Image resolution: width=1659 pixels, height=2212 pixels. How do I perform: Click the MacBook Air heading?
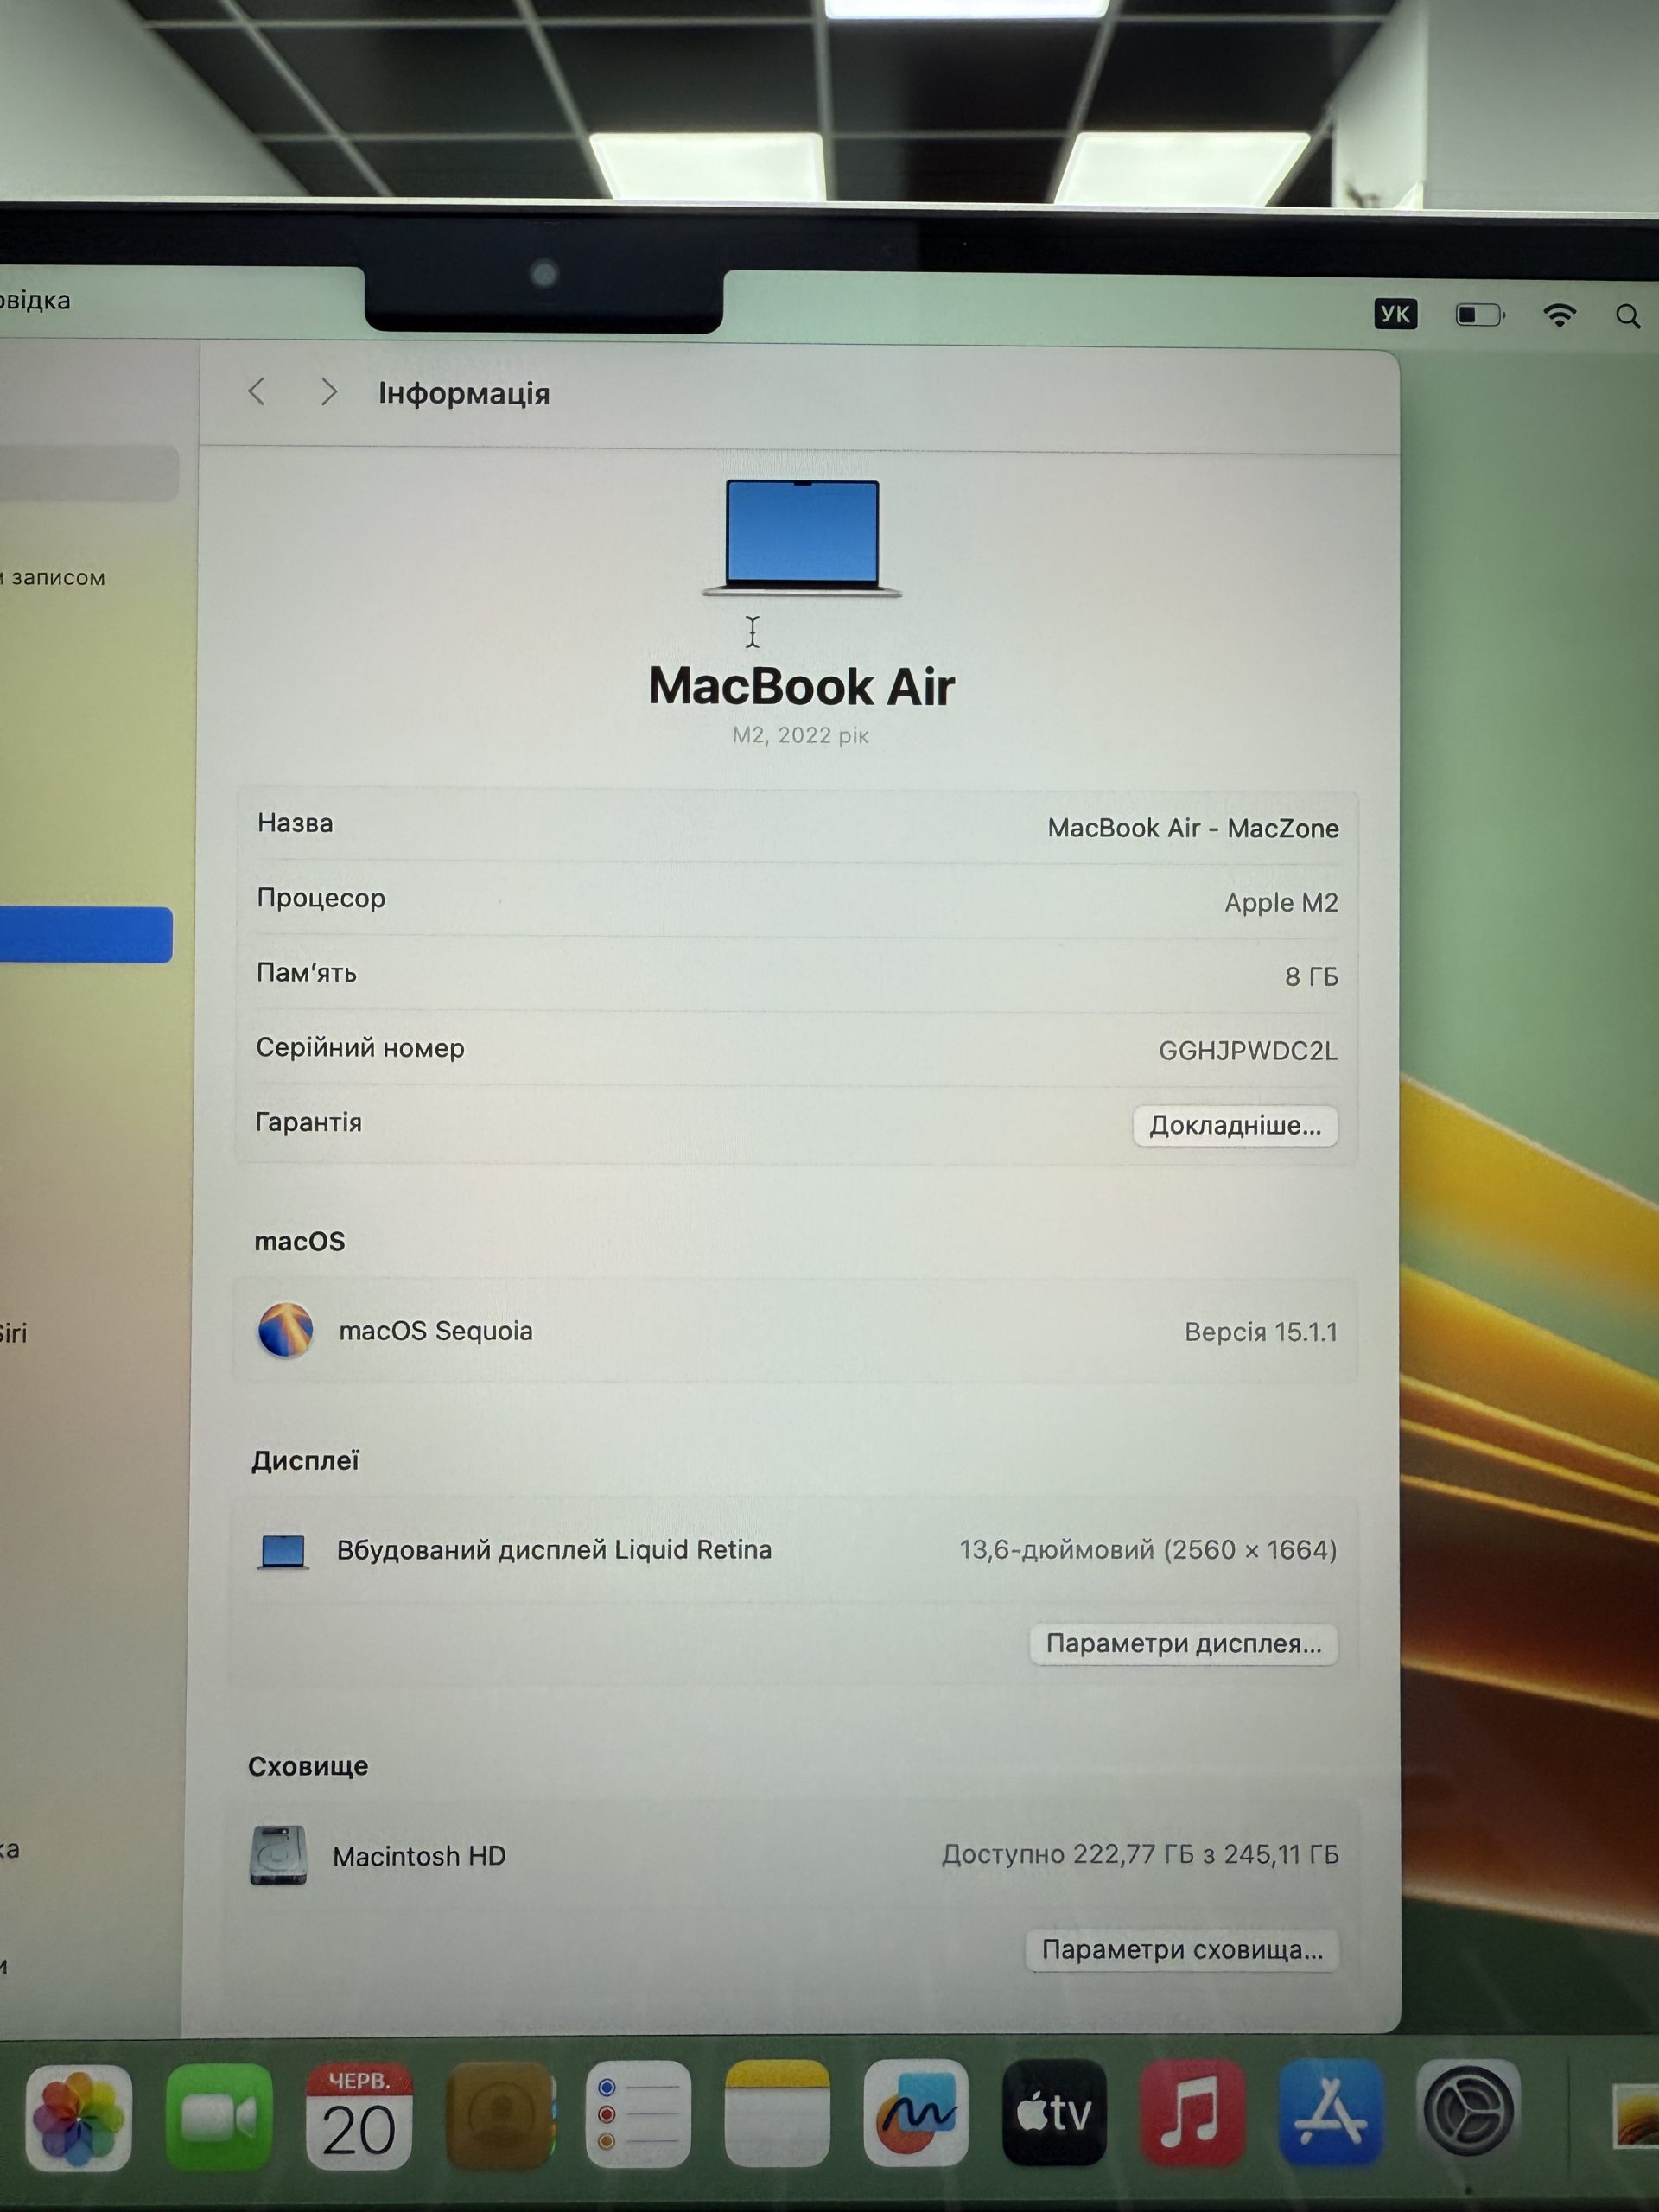point(801,686)
